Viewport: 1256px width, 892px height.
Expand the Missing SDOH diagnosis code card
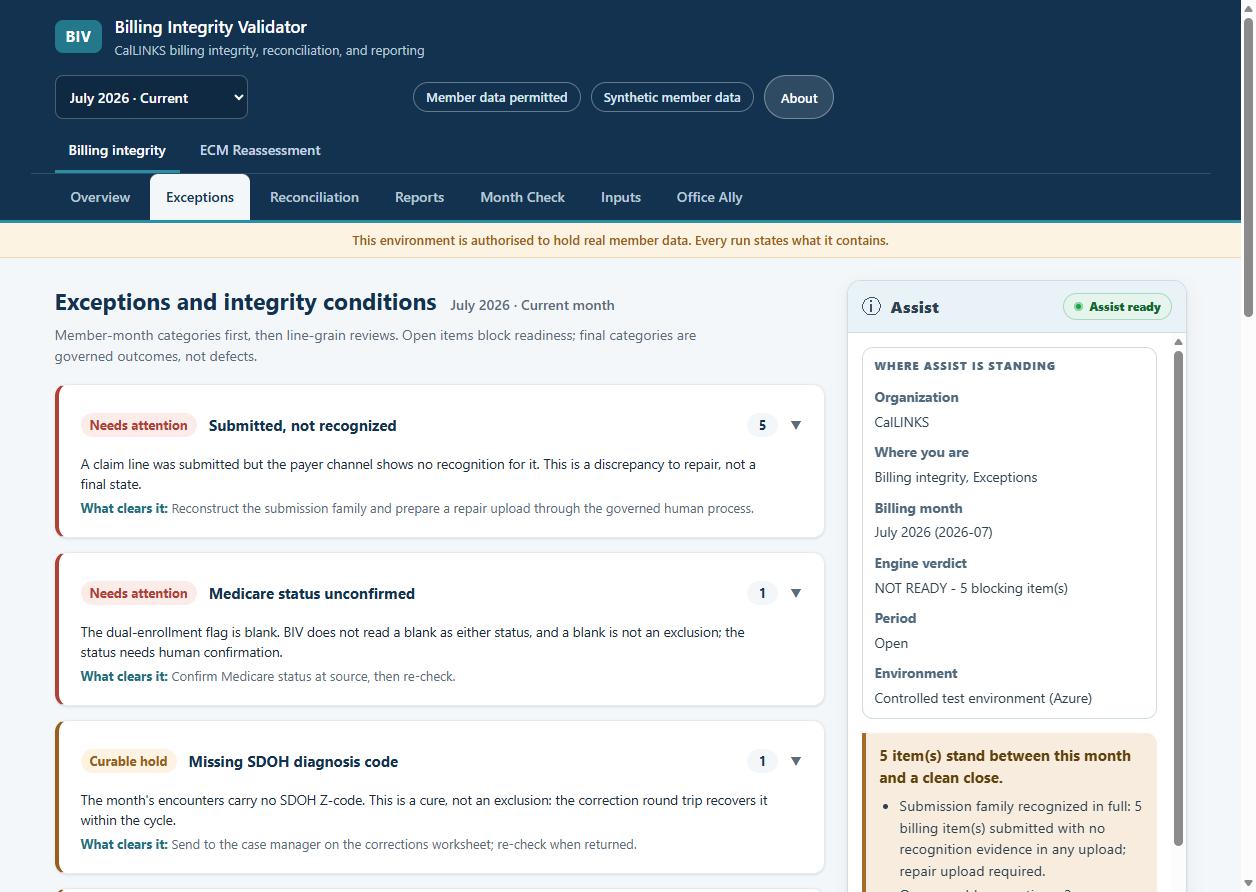(x=796, y=761)
